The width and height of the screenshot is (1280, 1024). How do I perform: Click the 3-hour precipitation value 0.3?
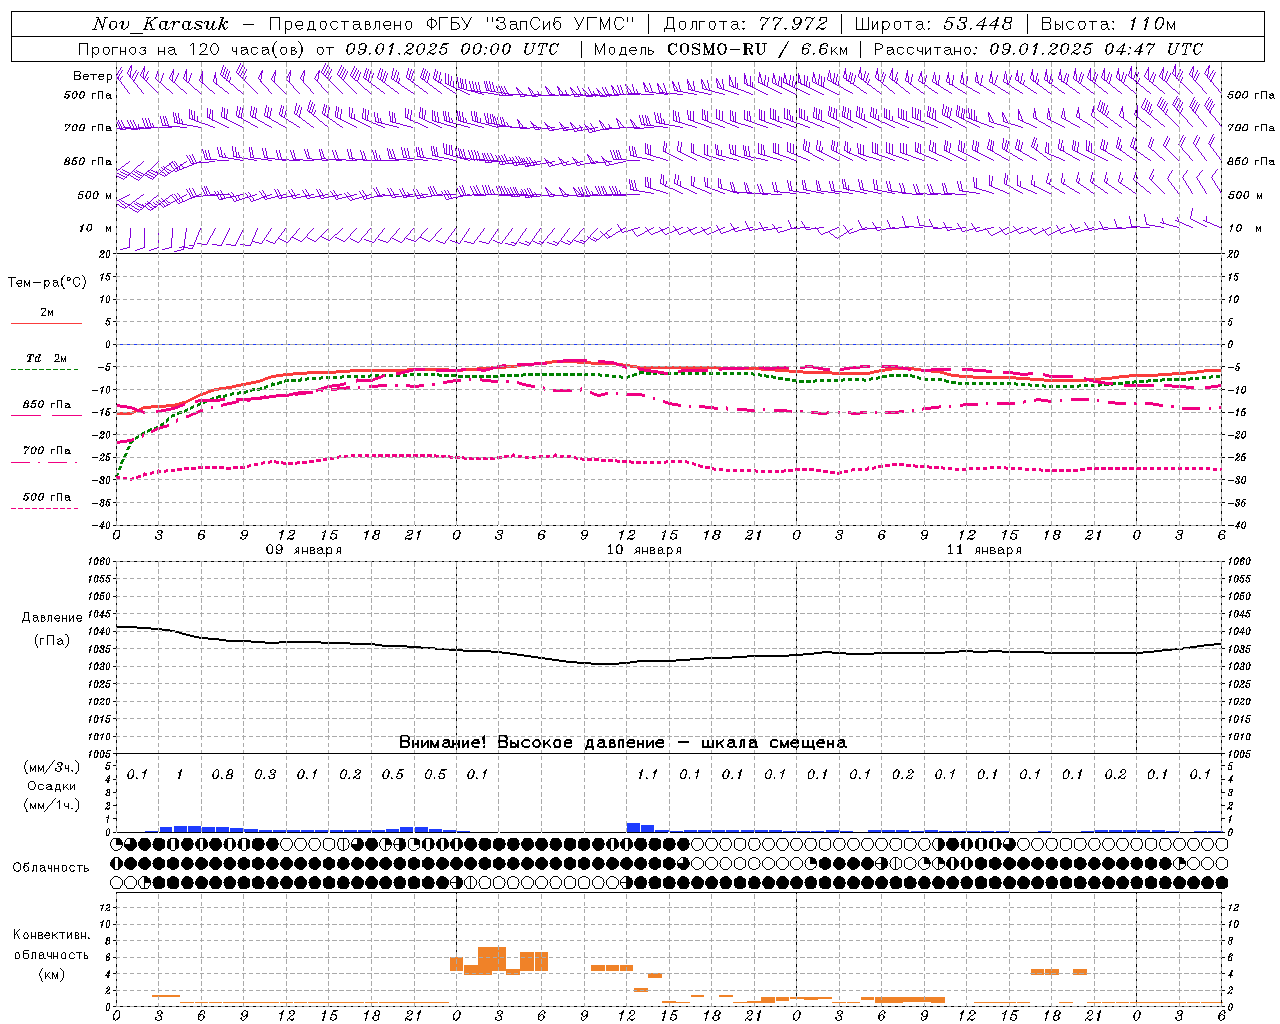click(265, 775)
